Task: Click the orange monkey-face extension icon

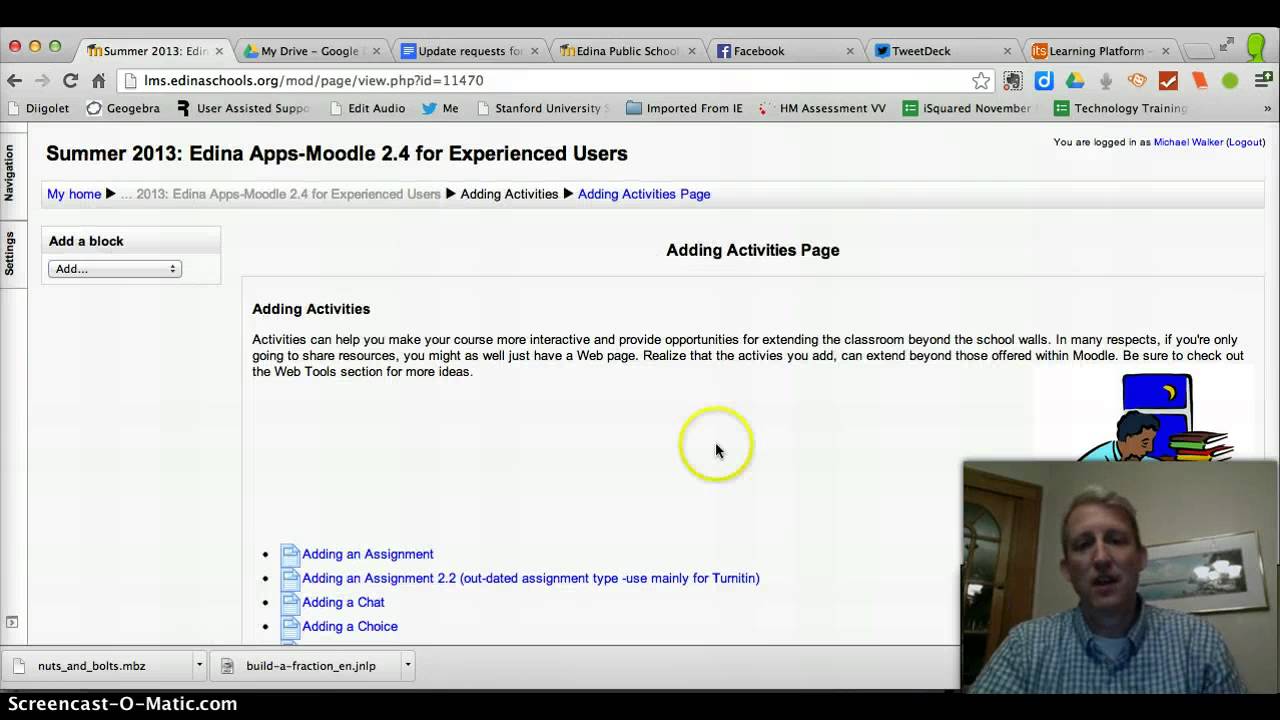Action: point(1137,81)
